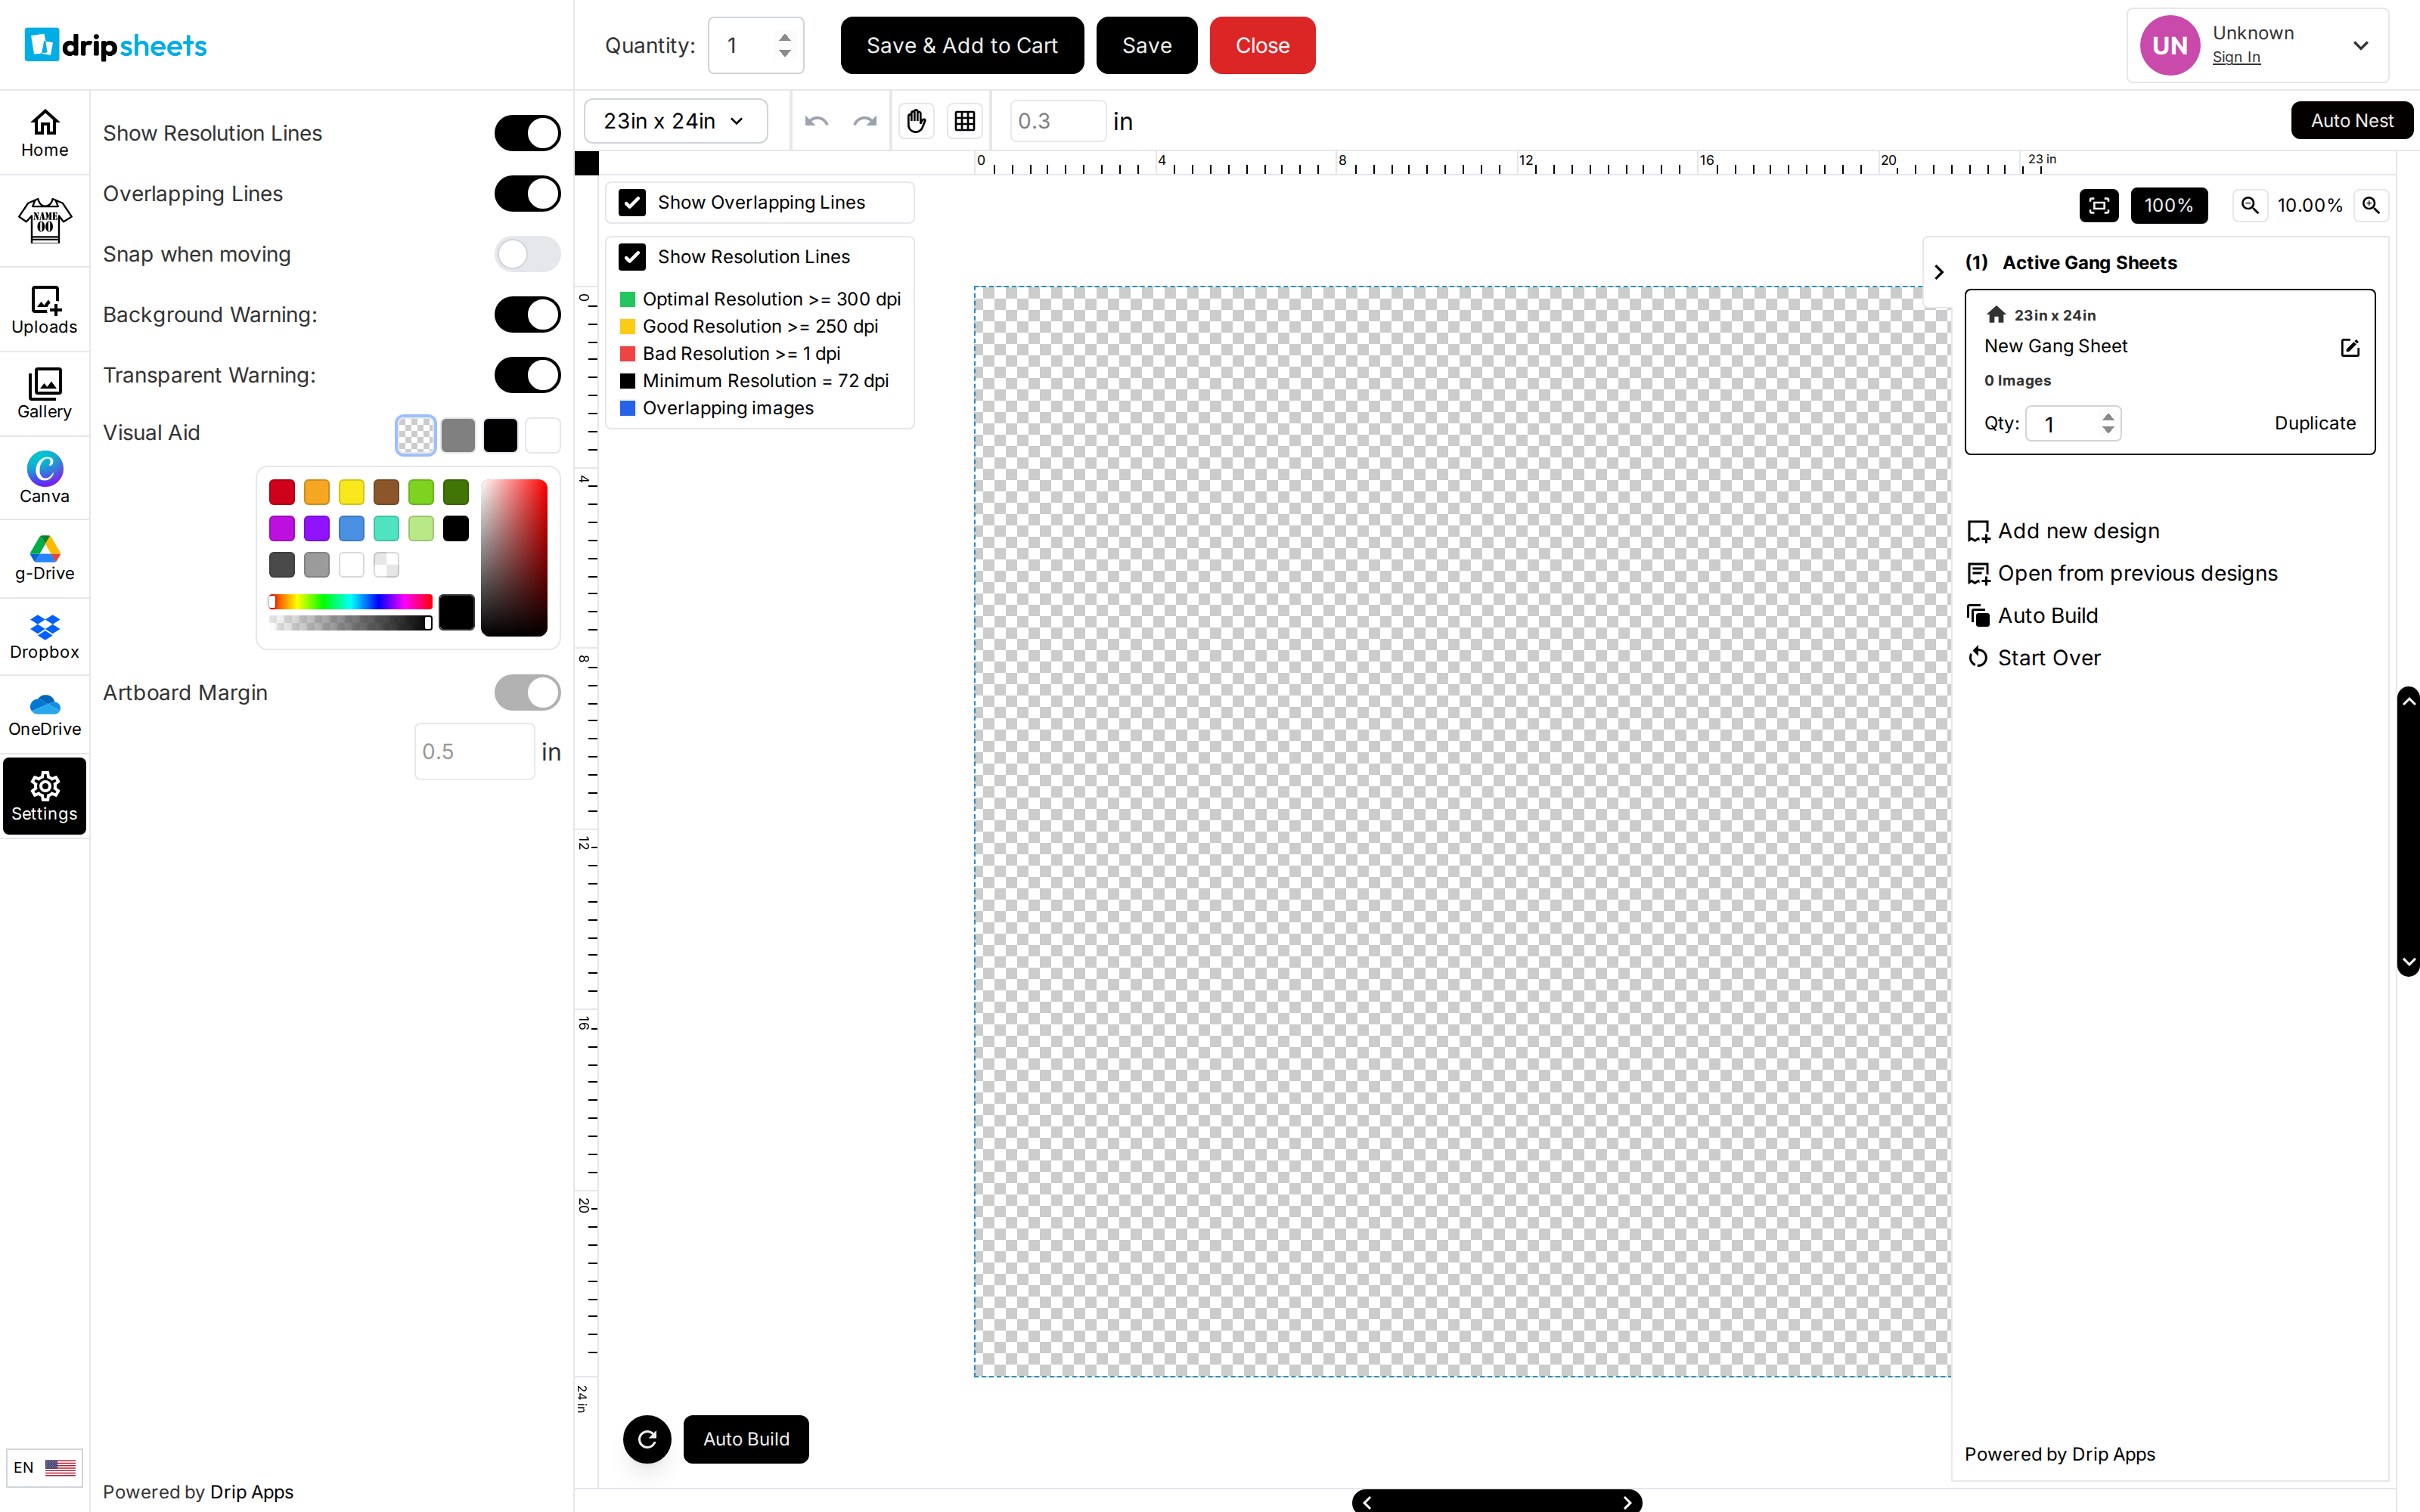
Task: Click the Auto Nest button
Action: coord(2351,121)
